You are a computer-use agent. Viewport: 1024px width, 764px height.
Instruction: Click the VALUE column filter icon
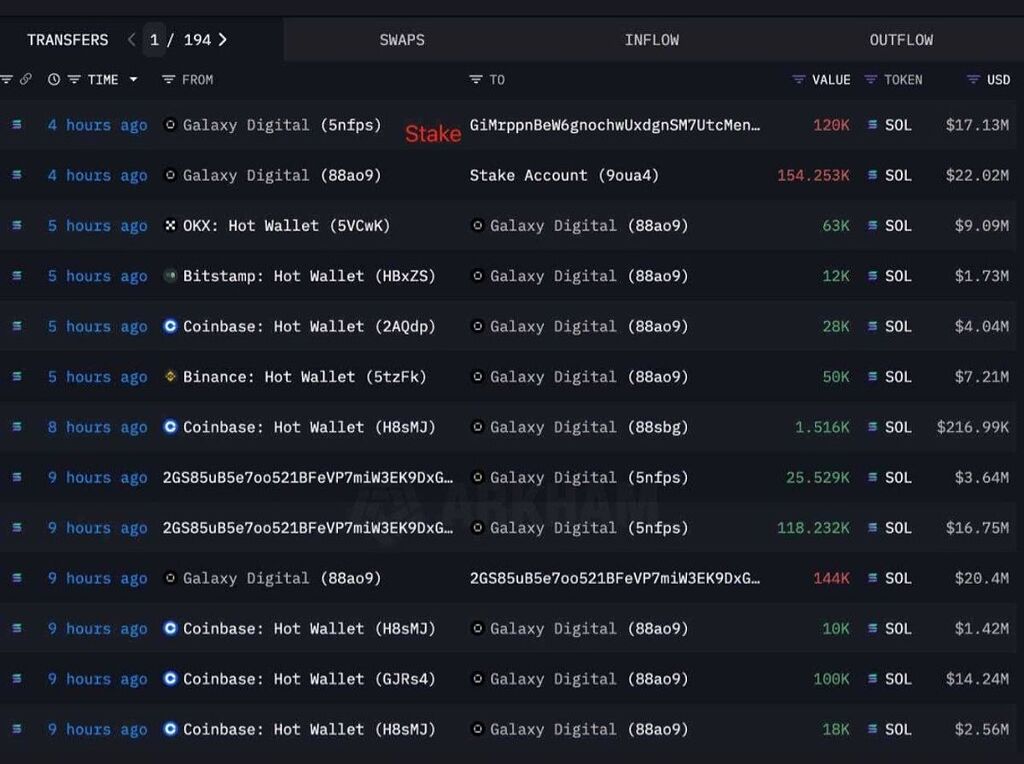[798, 80]
